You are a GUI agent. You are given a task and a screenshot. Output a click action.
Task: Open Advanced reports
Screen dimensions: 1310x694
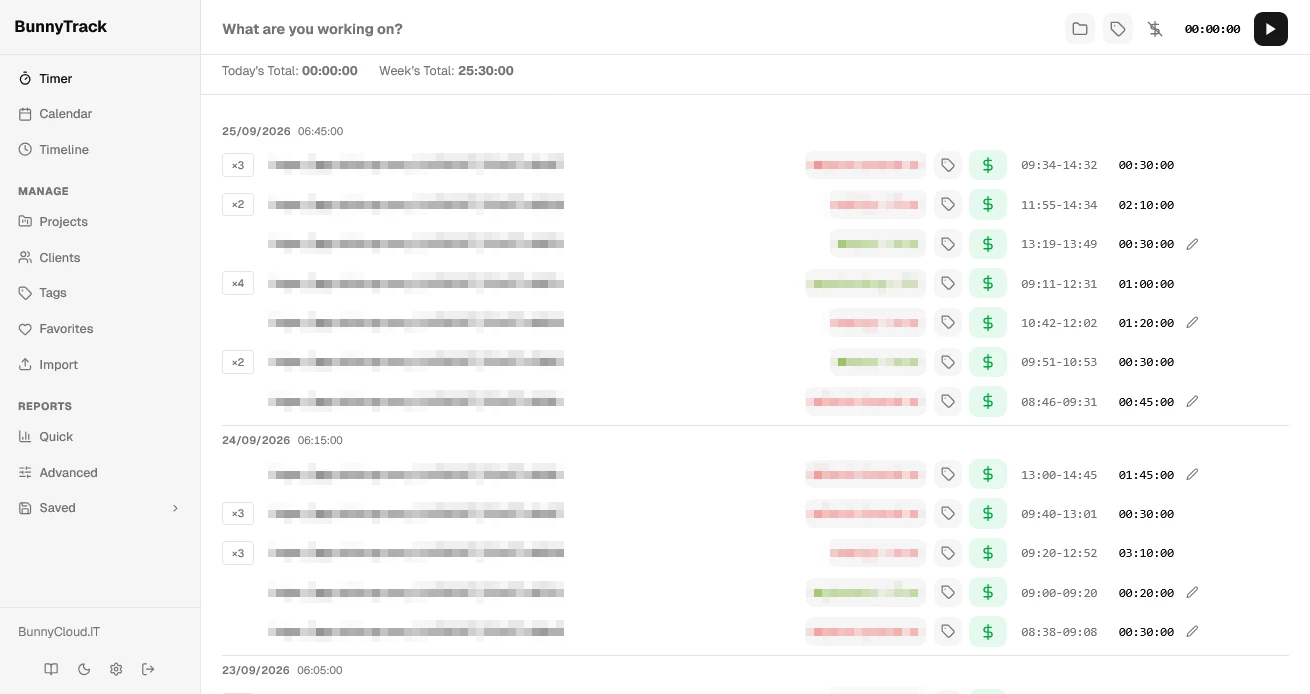tap(100, 473)
